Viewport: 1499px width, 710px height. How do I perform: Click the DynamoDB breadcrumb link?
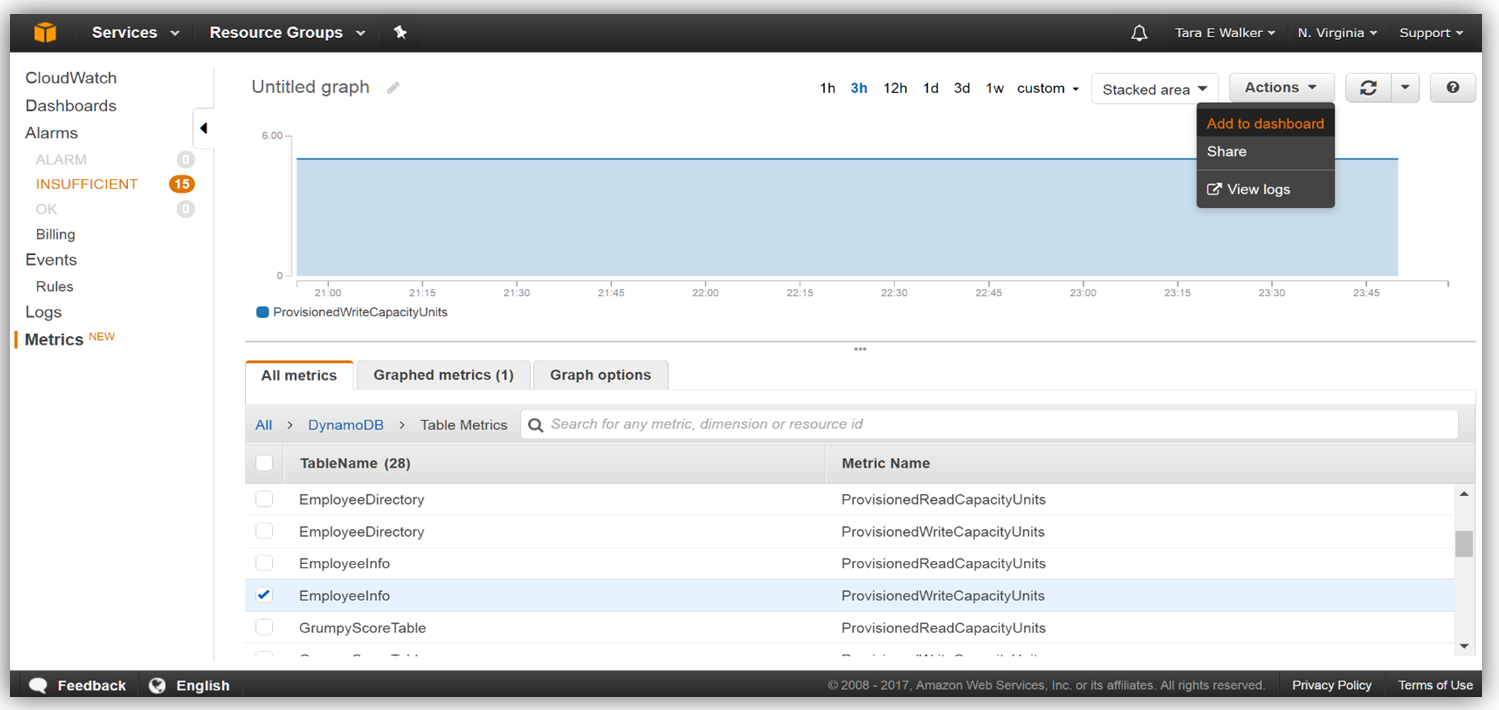tap(345, 425)
